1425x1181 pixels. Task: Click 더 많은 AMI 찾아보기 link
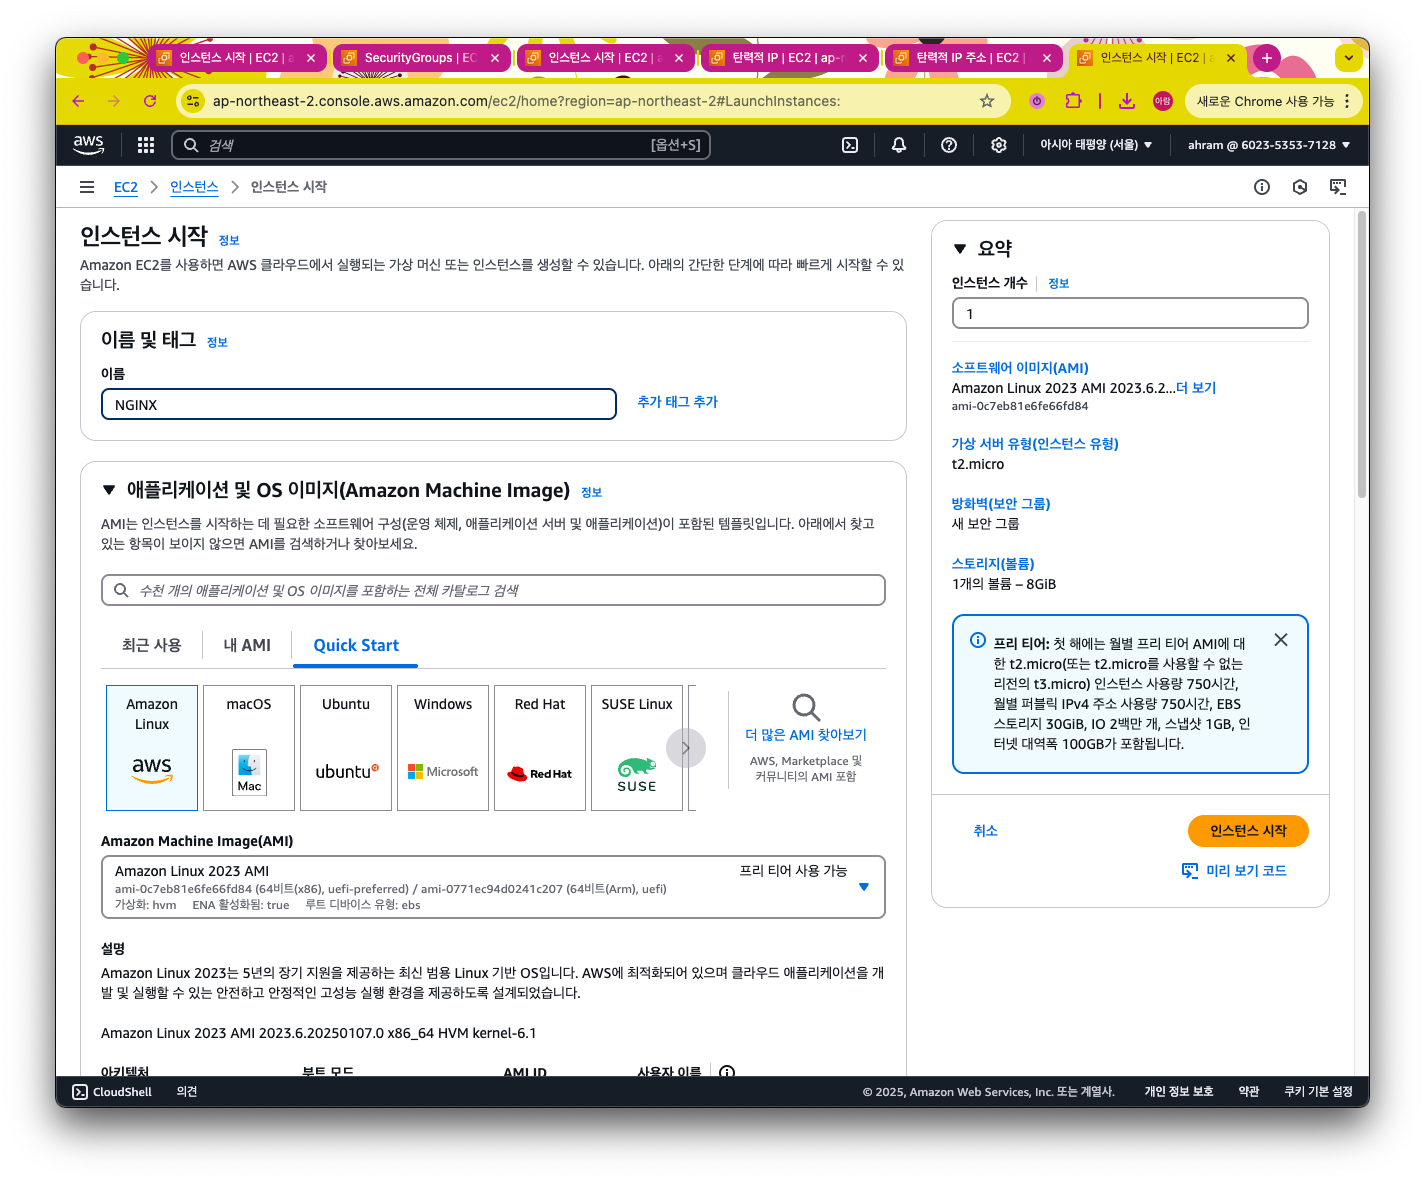[x=806, y=735]
